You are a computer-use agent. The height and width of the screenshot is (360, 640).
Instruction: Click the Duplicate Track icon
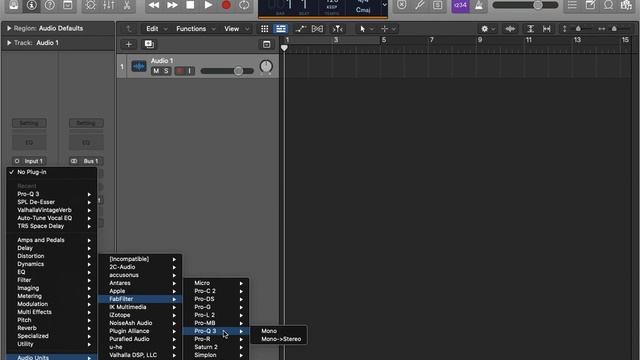[149, 44]
